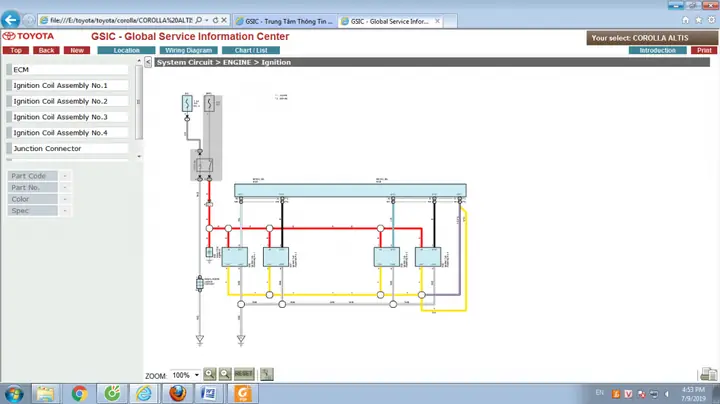
Task: Click the red Back button
Action: tap(46, 50)
